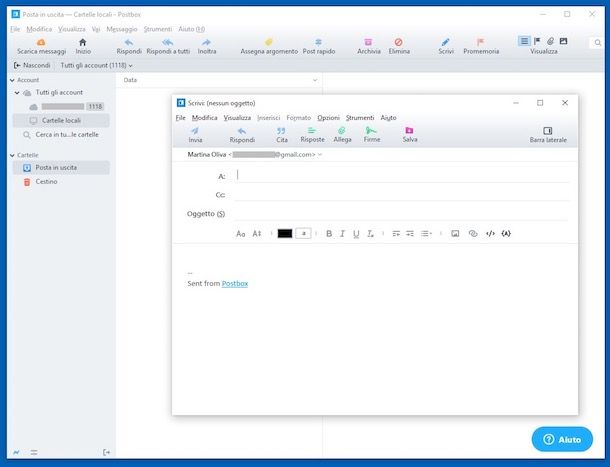The image size is (610, 467).
Task: Toggle bold text formatting
Action: click(329, 233)
